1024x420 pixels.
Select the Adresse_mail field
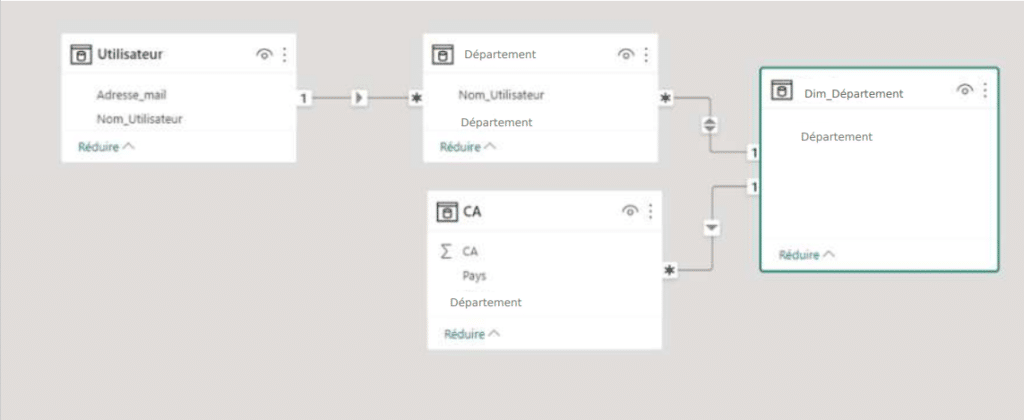[131, 95]
